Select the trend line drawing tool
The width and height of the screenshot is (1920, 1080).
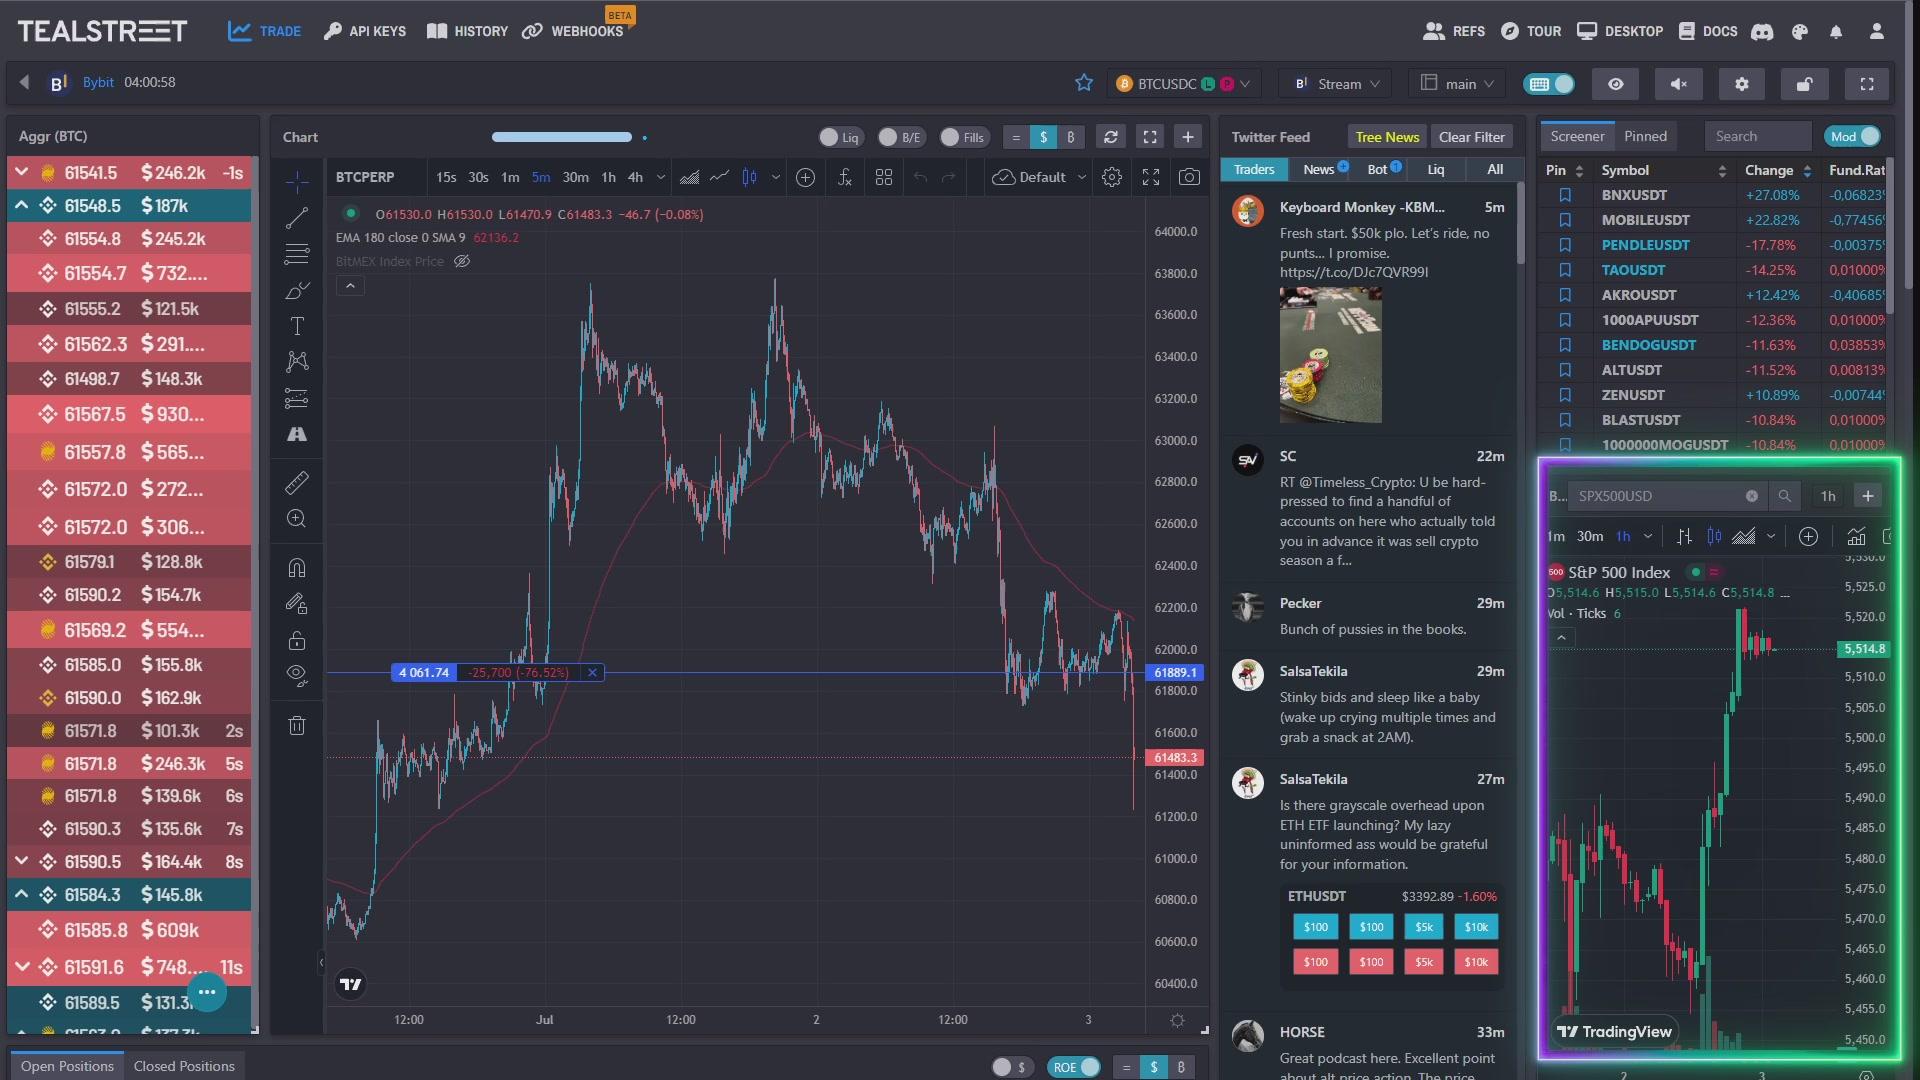[297, 218]
